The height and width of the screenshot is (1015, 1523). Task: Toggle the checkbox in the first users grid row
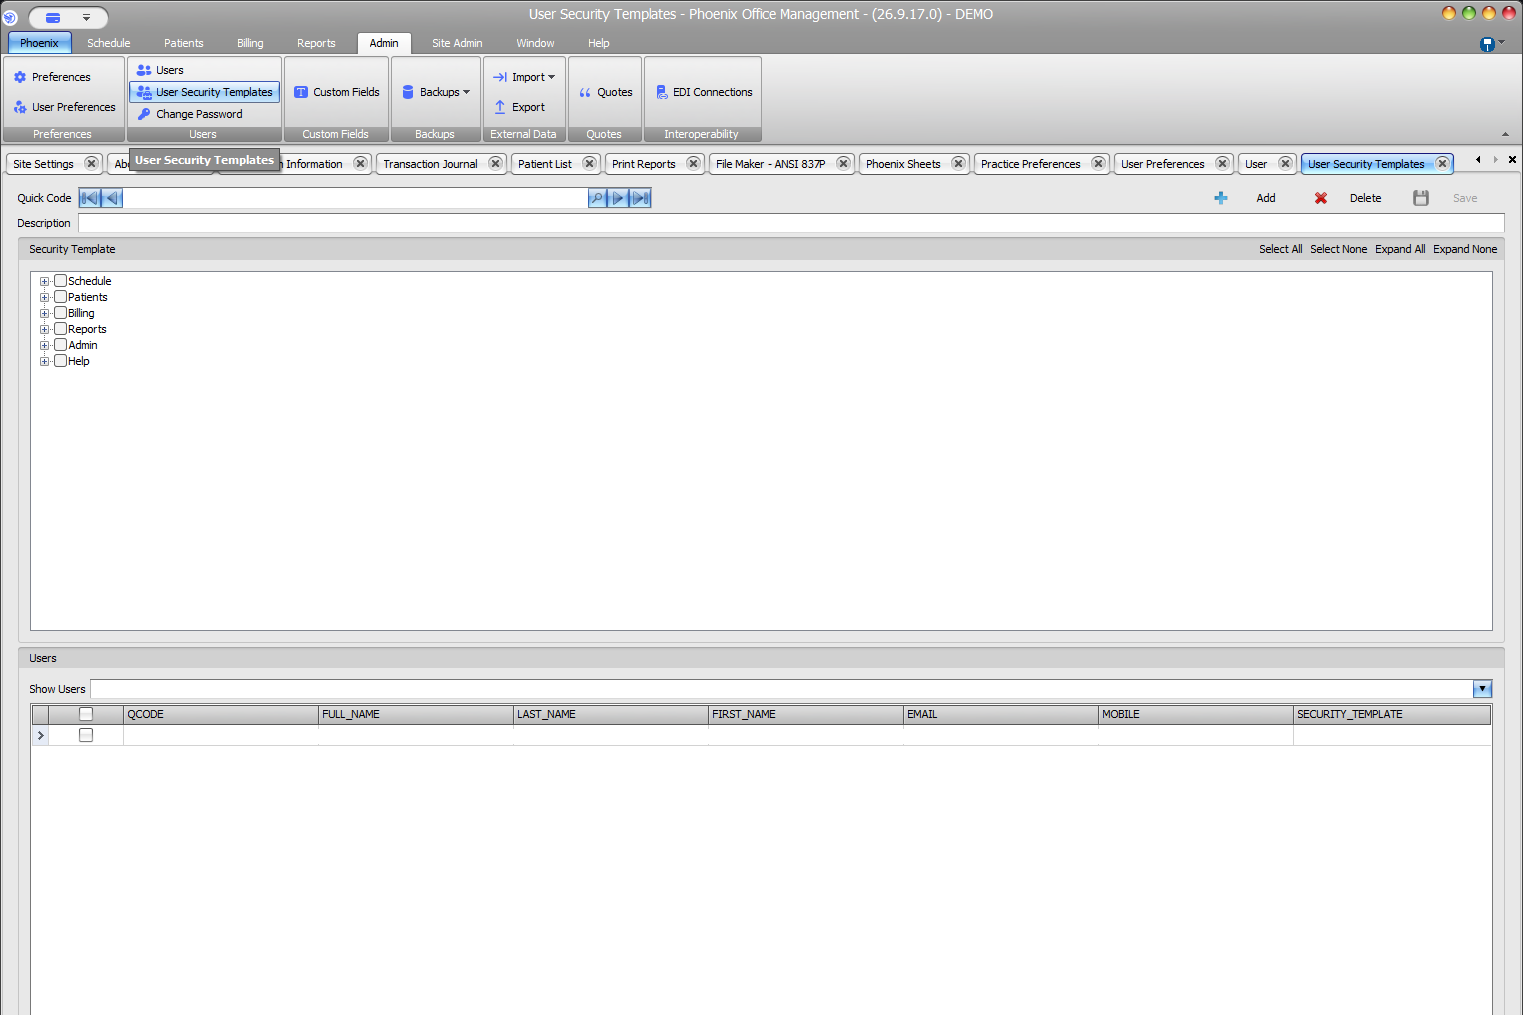pyautogui.click(x=86, y=735)
